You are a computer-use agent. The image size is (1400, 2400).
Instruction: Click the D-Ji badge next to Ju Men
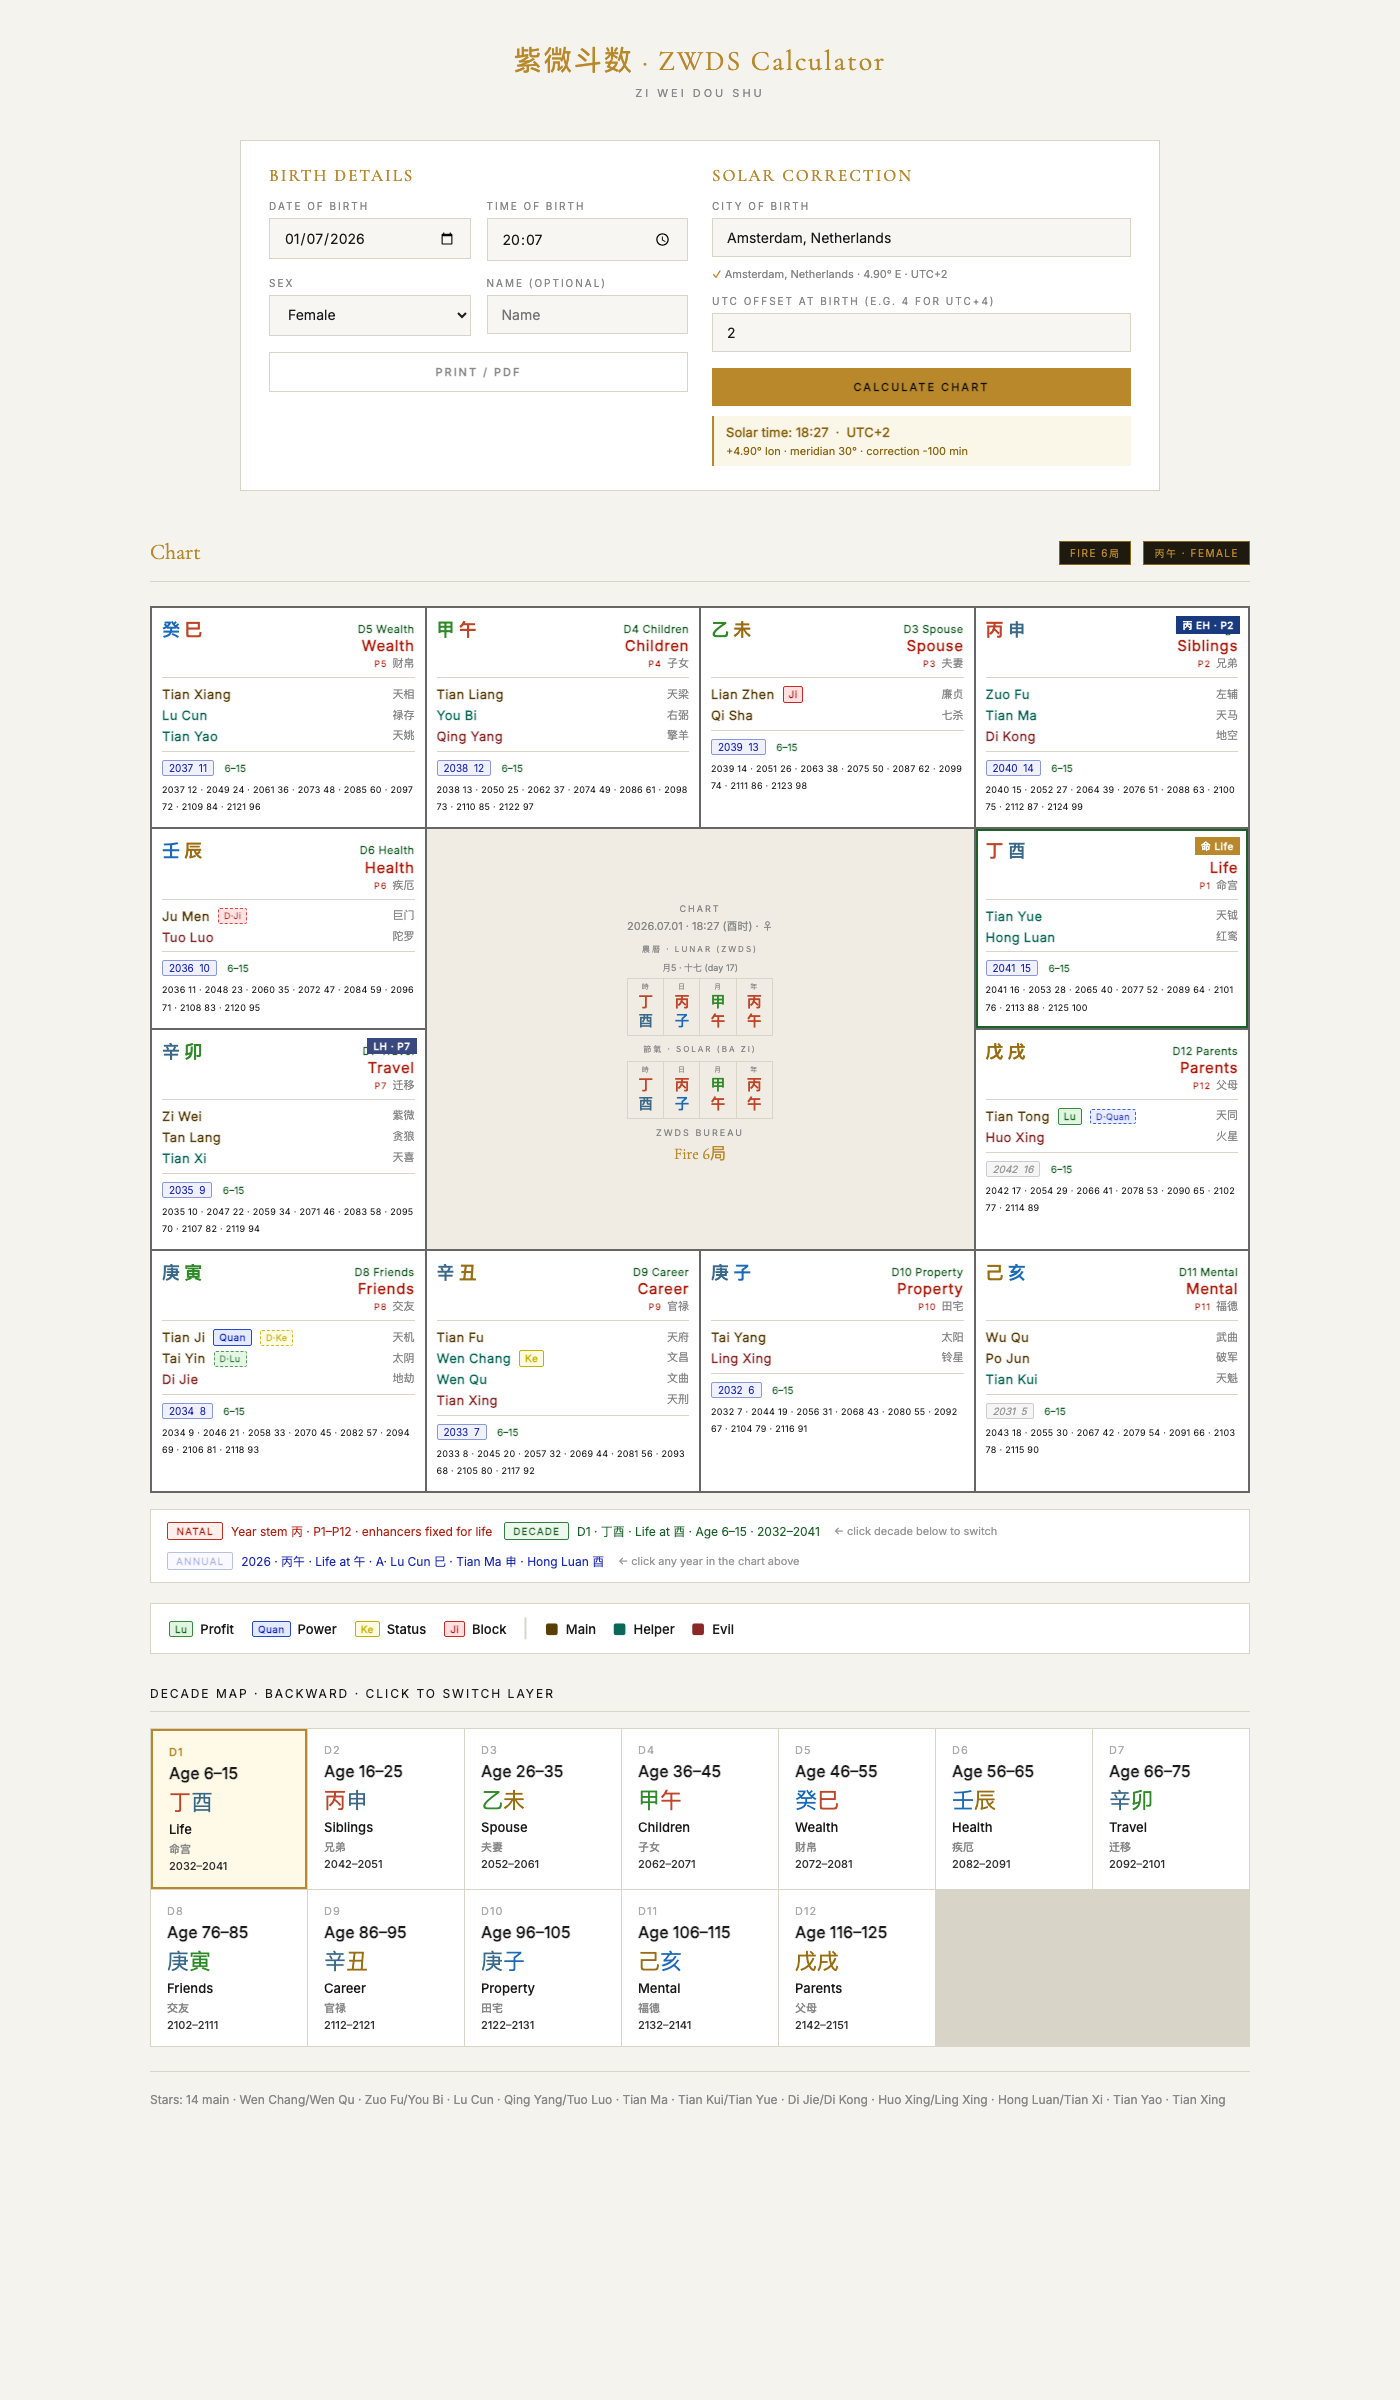(232, 916)
